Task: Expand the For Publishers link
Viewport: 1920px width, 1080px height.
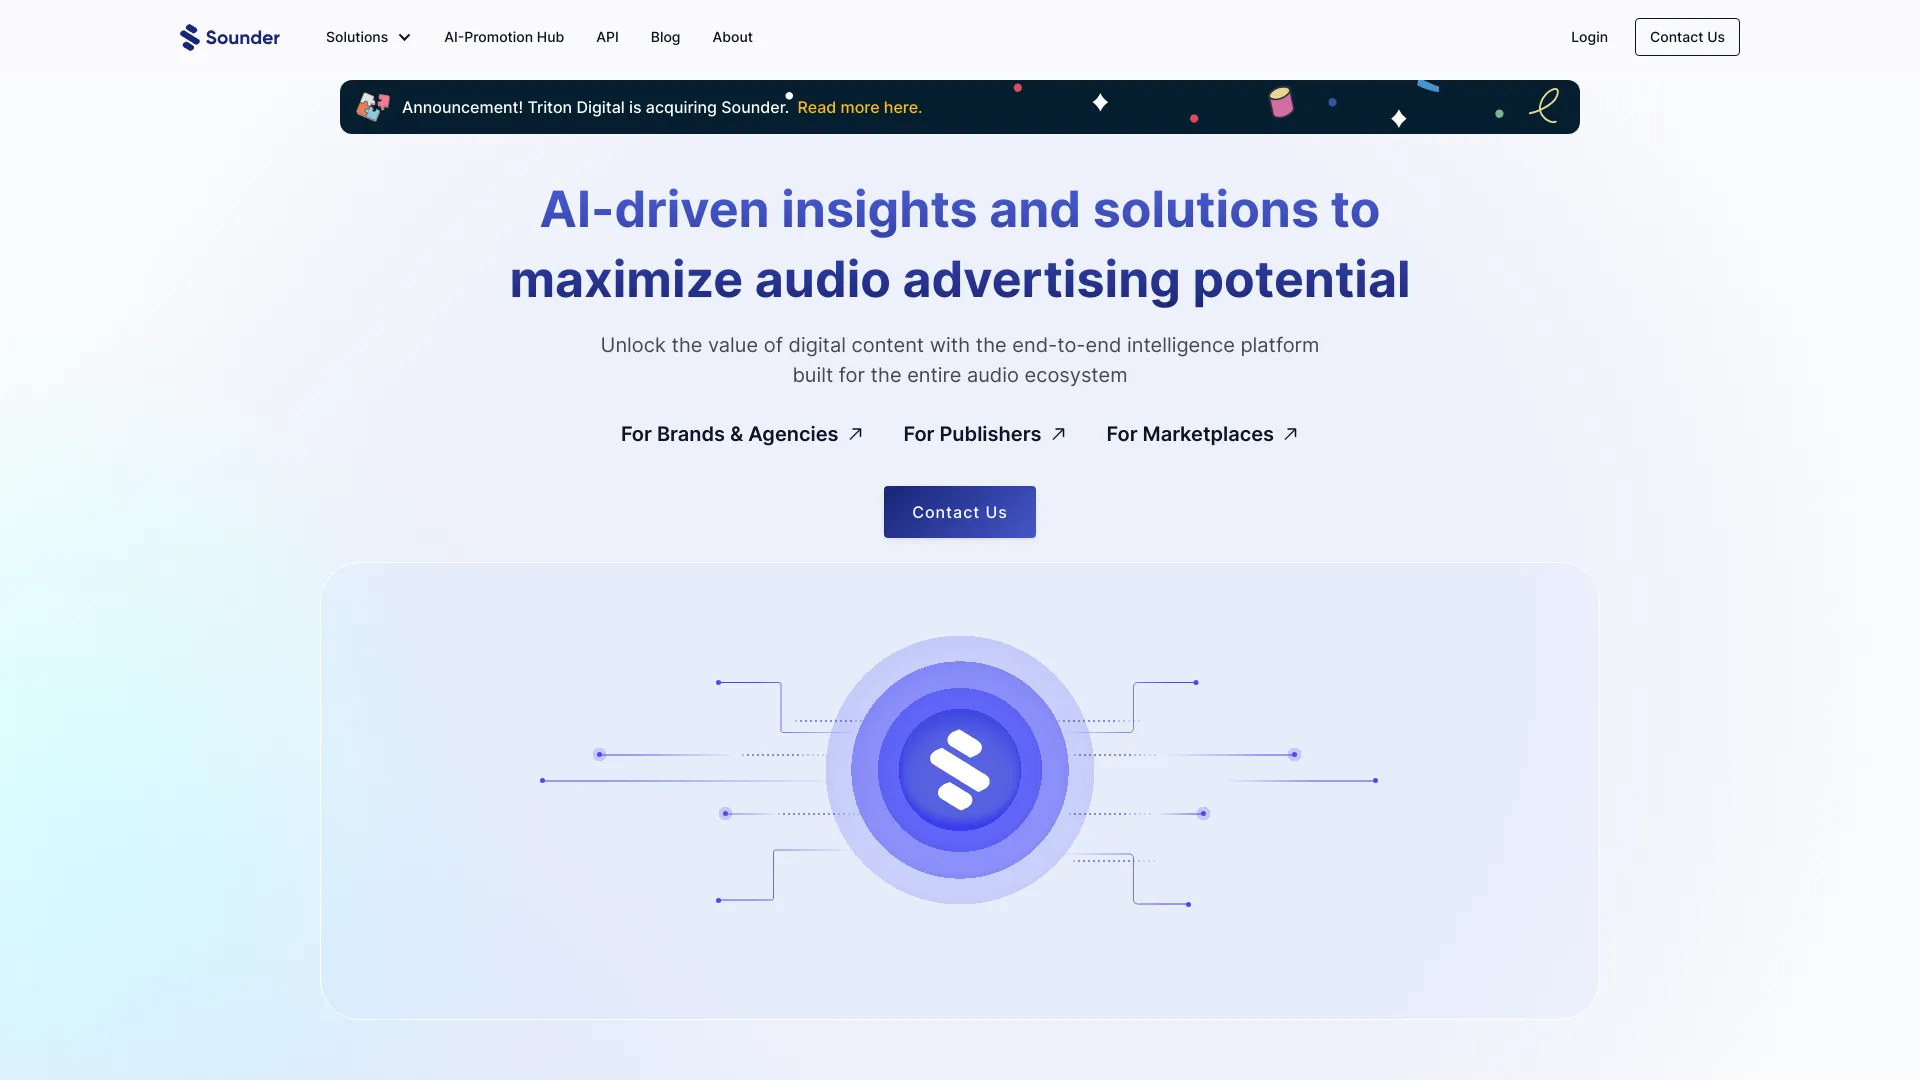Action: coord(984,433)
